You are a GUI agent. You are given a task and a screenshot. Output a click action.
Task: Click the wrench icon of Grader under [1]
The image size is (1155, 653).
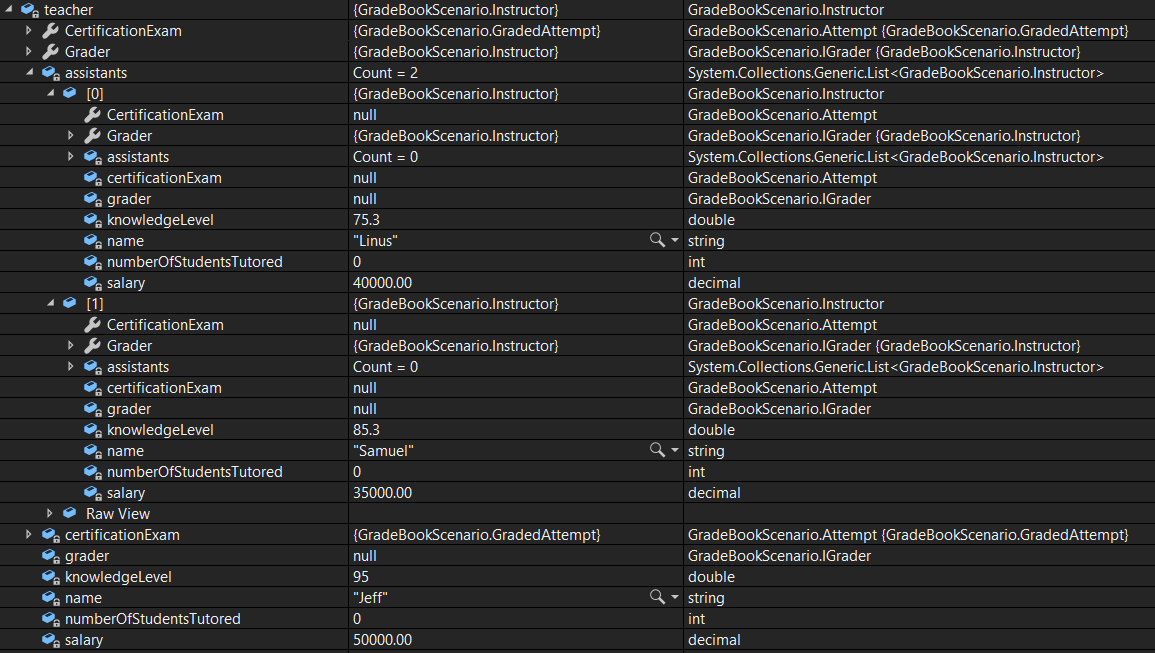pyautogui.click(x=92, y=346)
